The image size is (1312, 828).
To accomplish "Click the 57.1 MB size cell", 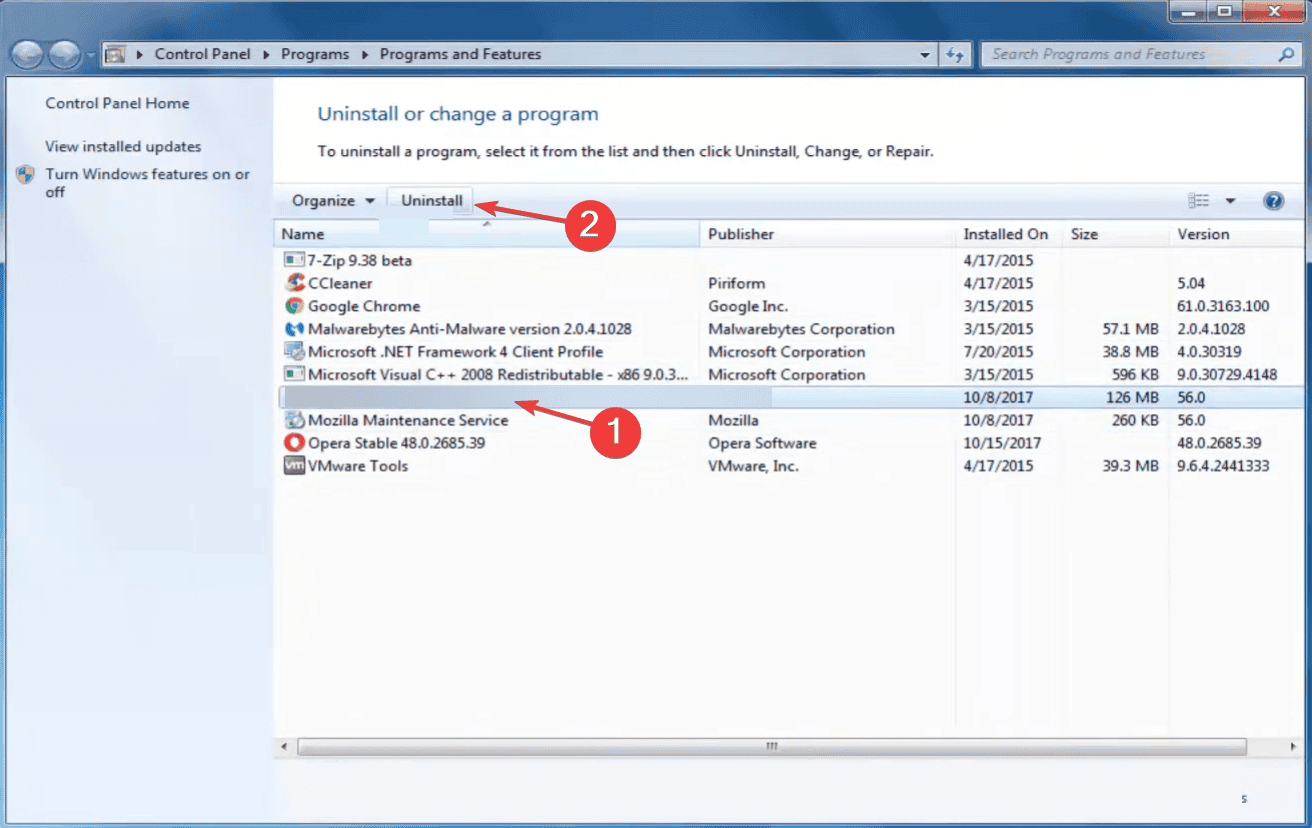I will tap(1129, 329).
